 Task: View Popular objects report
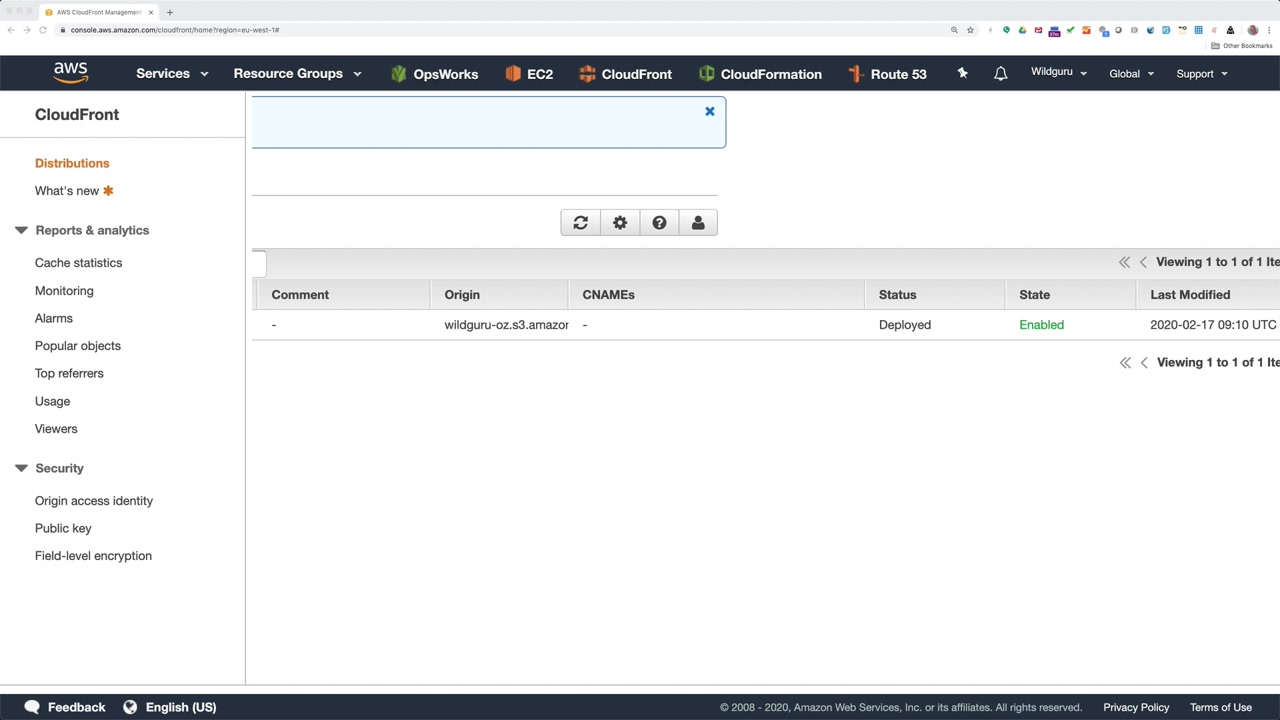point(78,346)
